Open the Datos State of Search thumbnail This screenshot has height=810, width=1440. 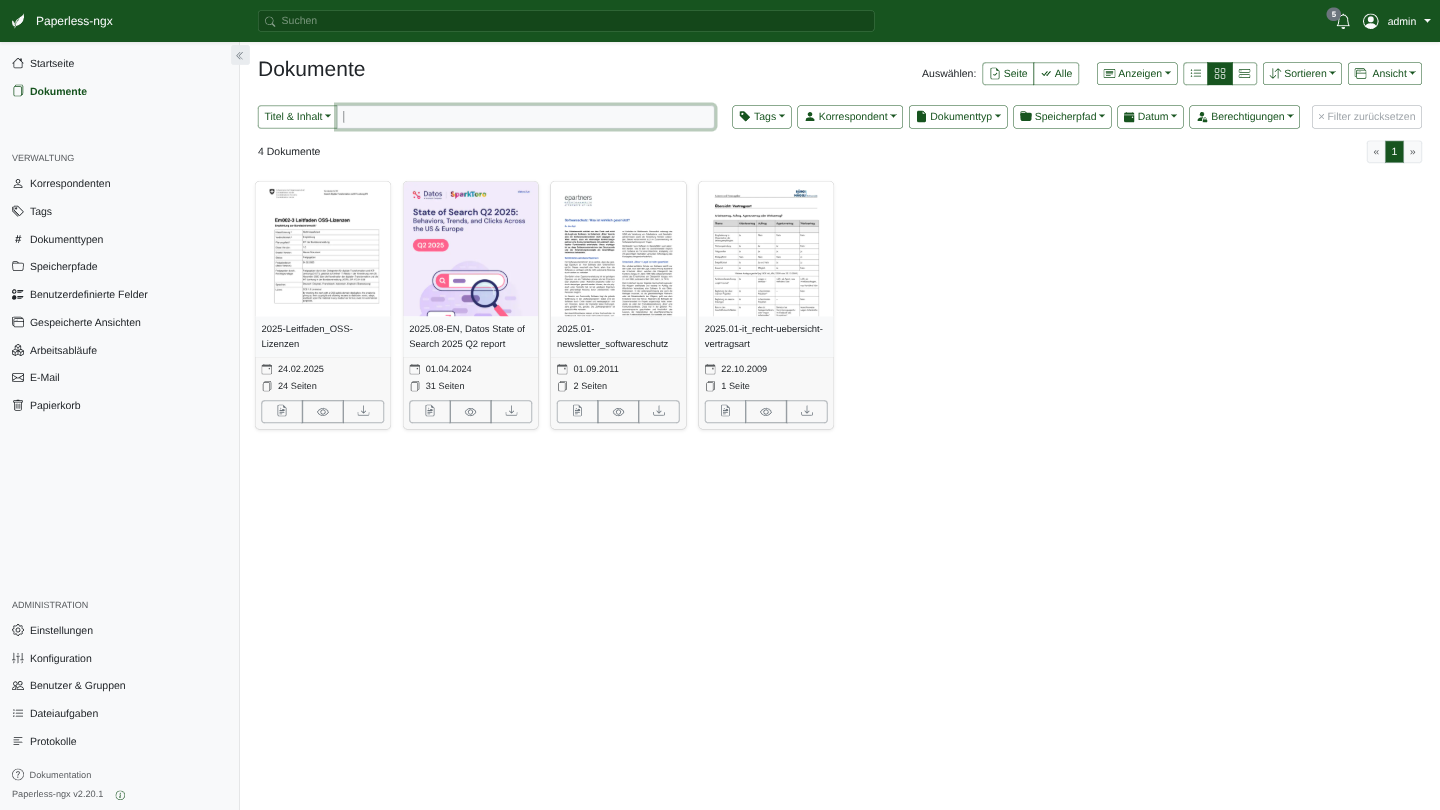coord(470,249)
